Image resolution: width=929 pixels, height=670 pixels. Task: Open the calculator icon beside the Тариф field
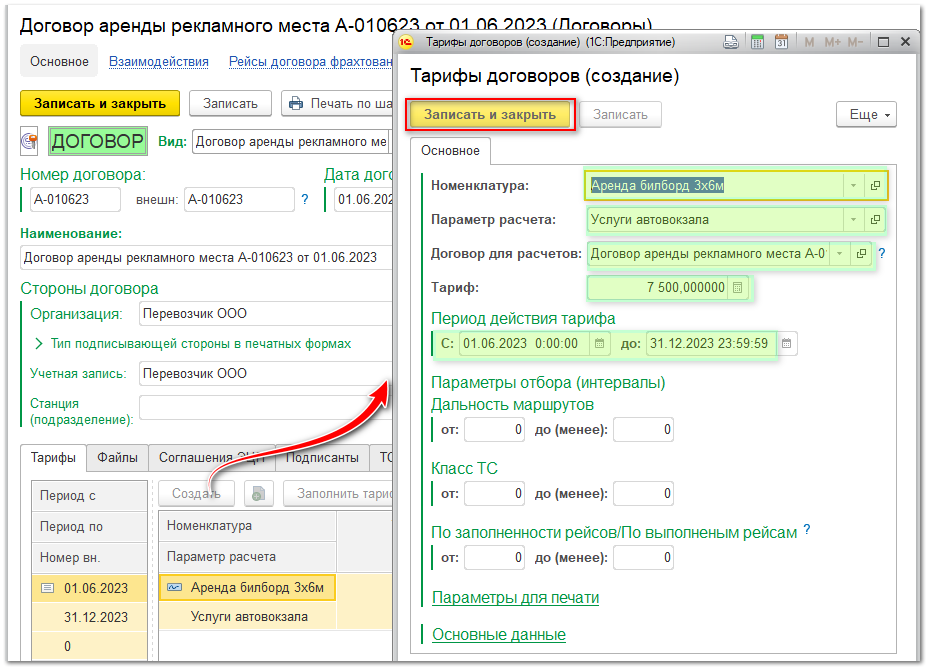(x=737, y=289)
